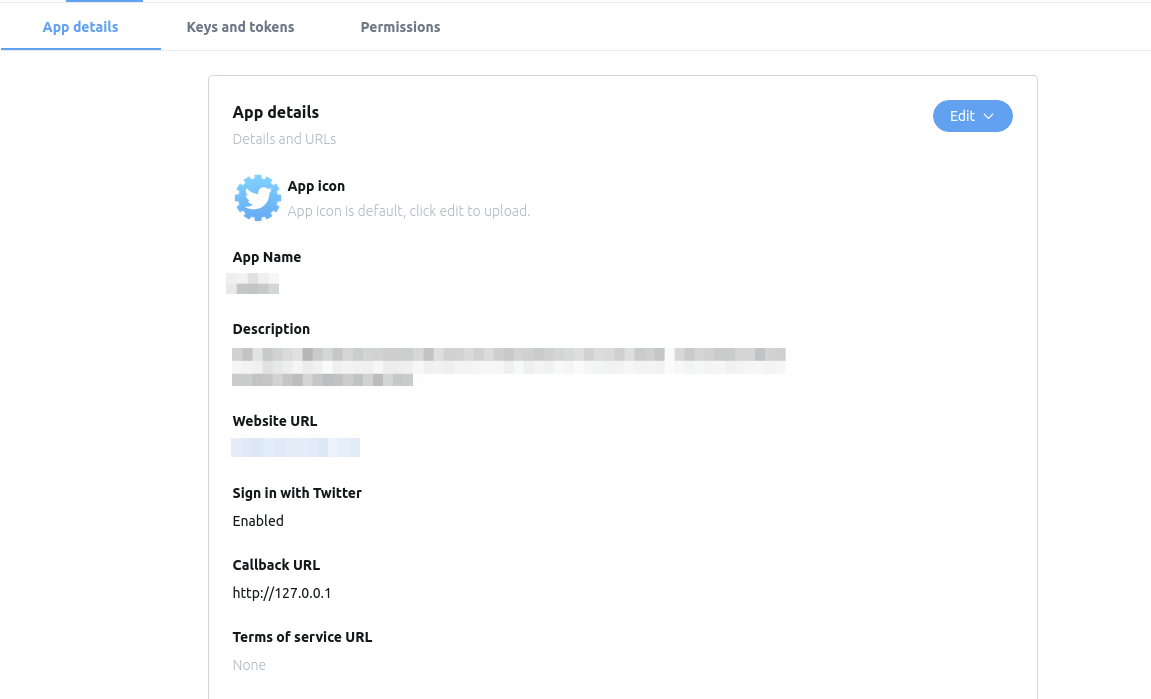This screenshot has width=1151, height=699.
Task: Click the Callback URL section label
Action: (x=276, y=565)
